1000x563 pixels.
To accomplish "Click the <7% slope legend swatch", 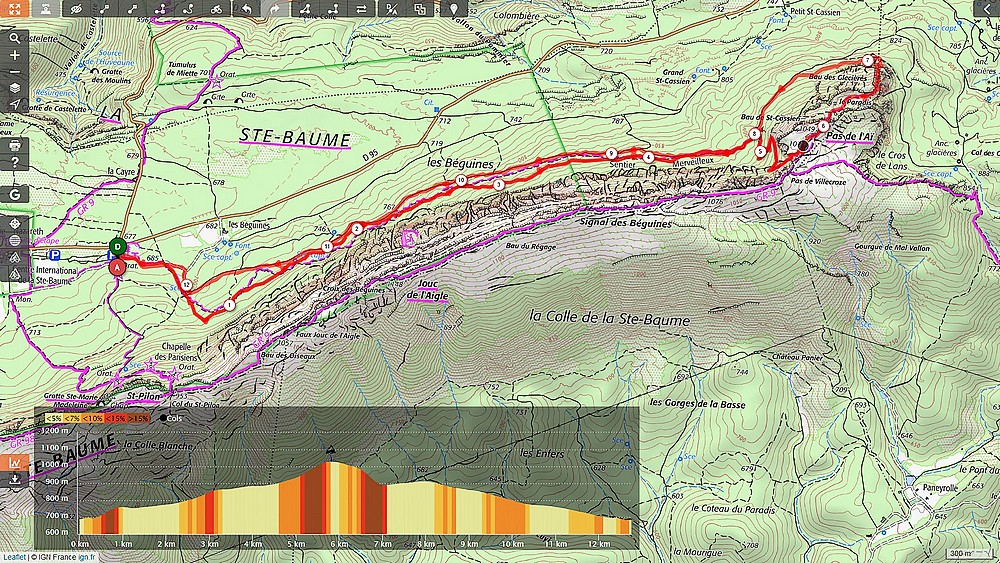I will pos(73,418).
